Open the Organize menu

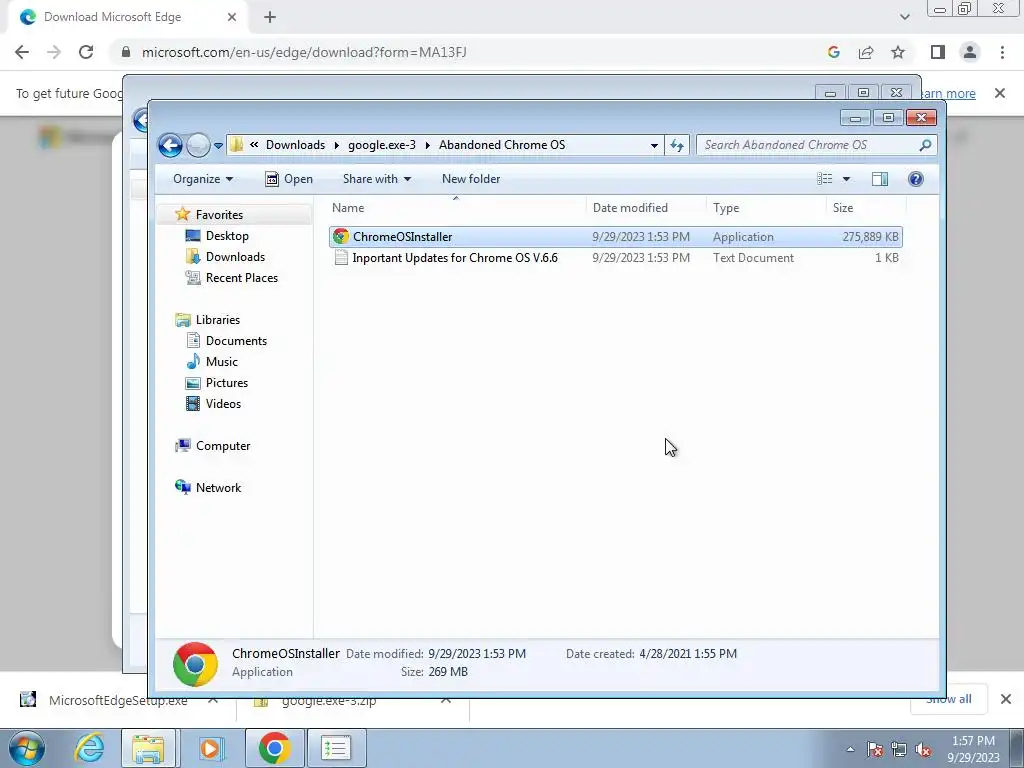(x=202, y=179)
